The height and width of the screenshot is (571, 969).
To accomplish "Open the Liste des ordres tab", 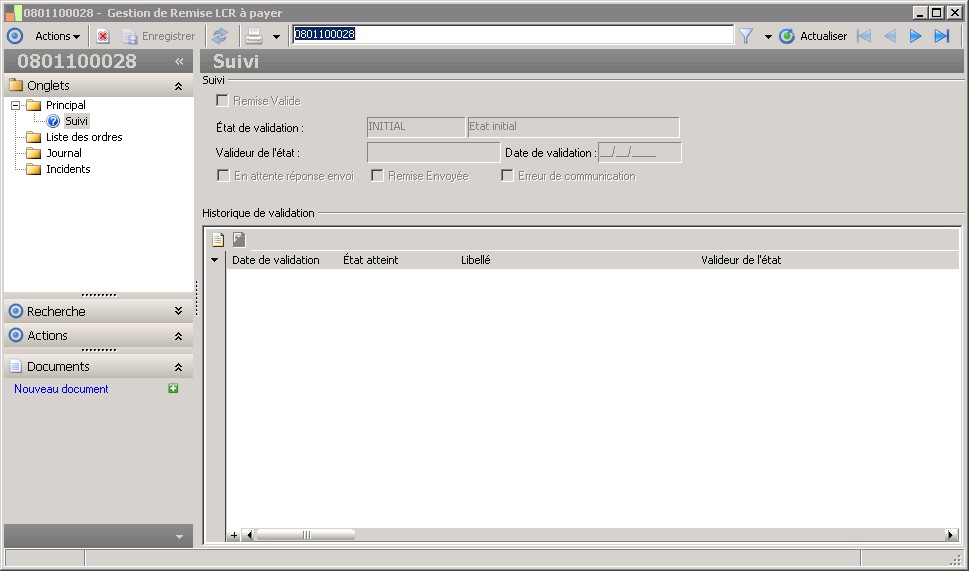I will (84, 137).
